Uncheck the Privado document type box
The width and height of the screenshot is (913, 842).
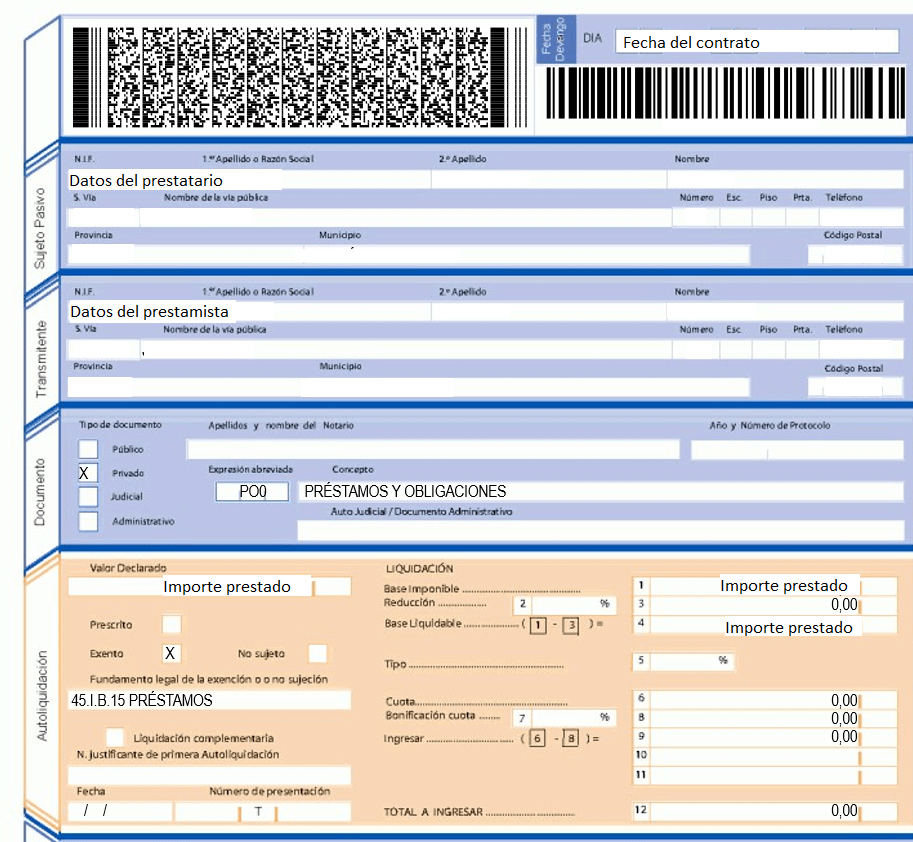(x=88, y=472)
